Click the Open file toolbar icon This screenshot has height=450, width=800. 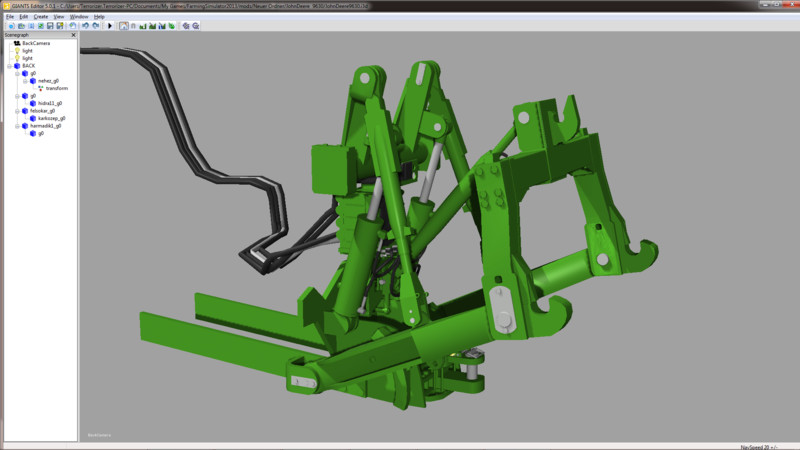click(21, 26)
